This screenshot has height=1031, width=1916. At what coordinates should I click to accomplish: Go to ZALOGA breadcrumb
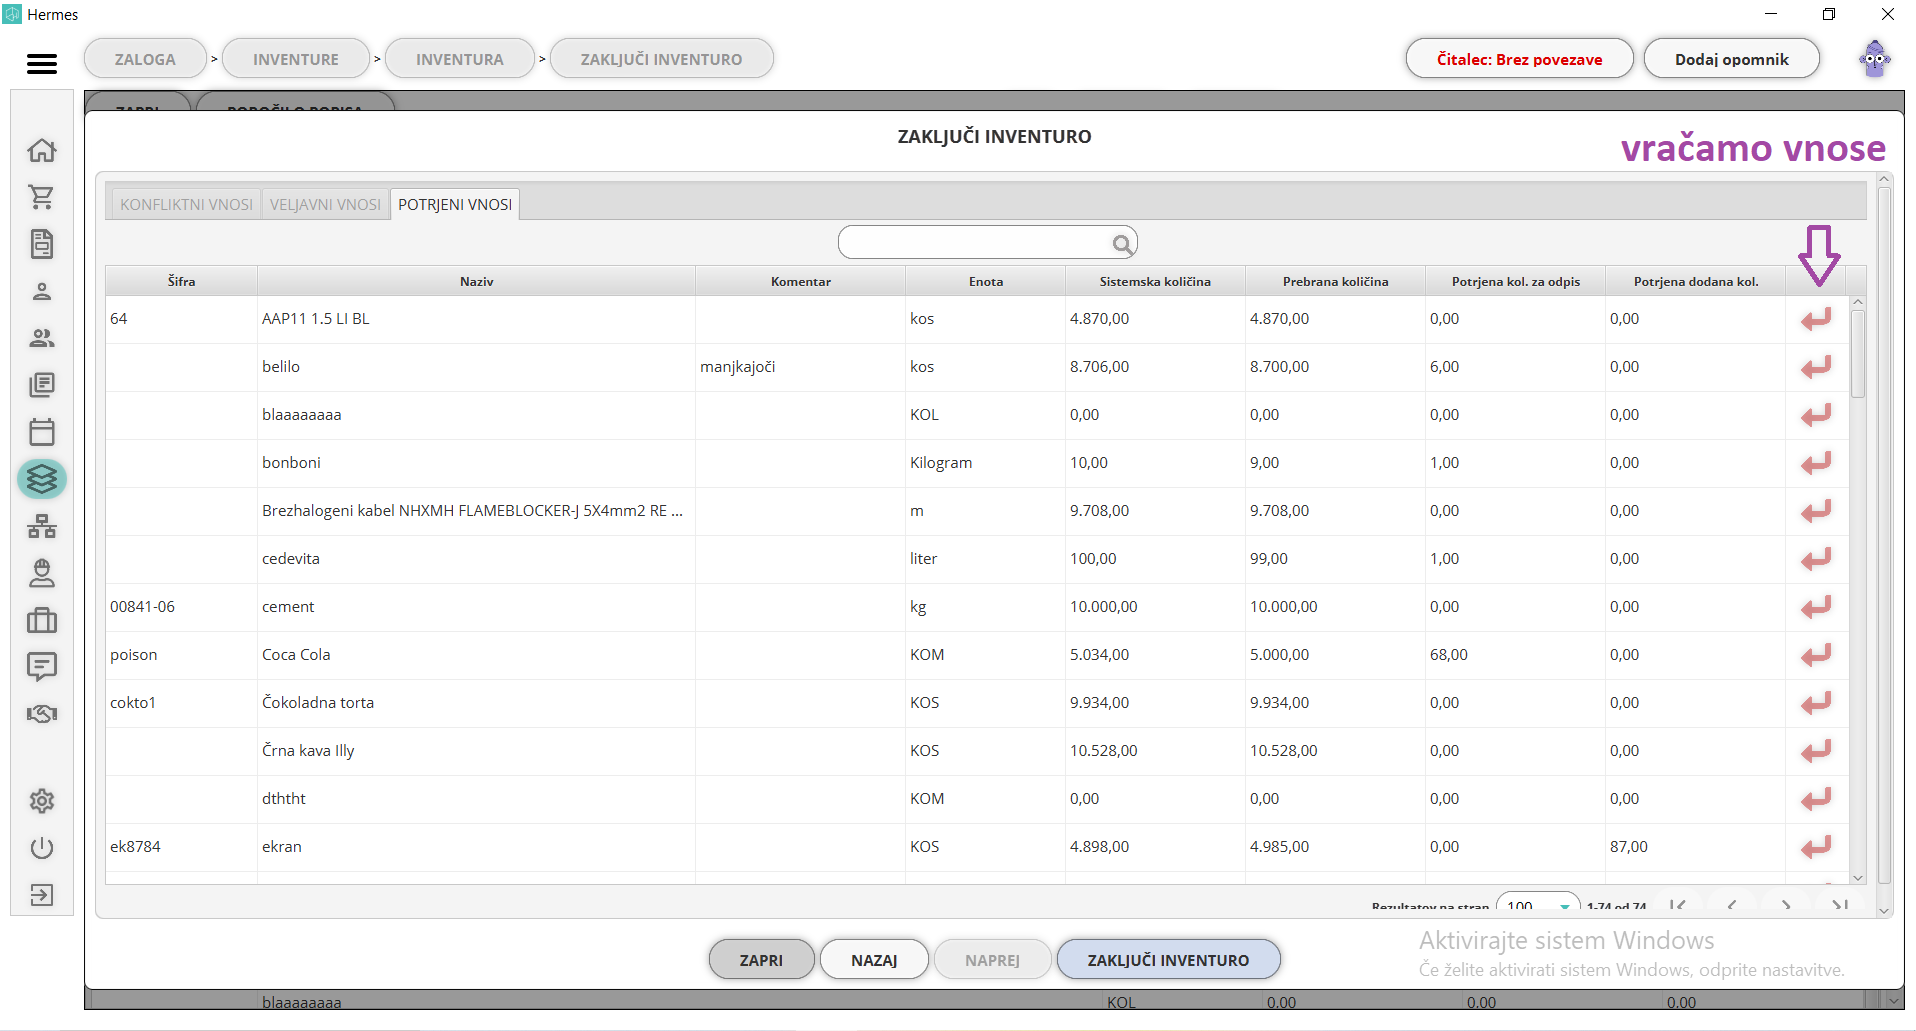click(145, 59)
